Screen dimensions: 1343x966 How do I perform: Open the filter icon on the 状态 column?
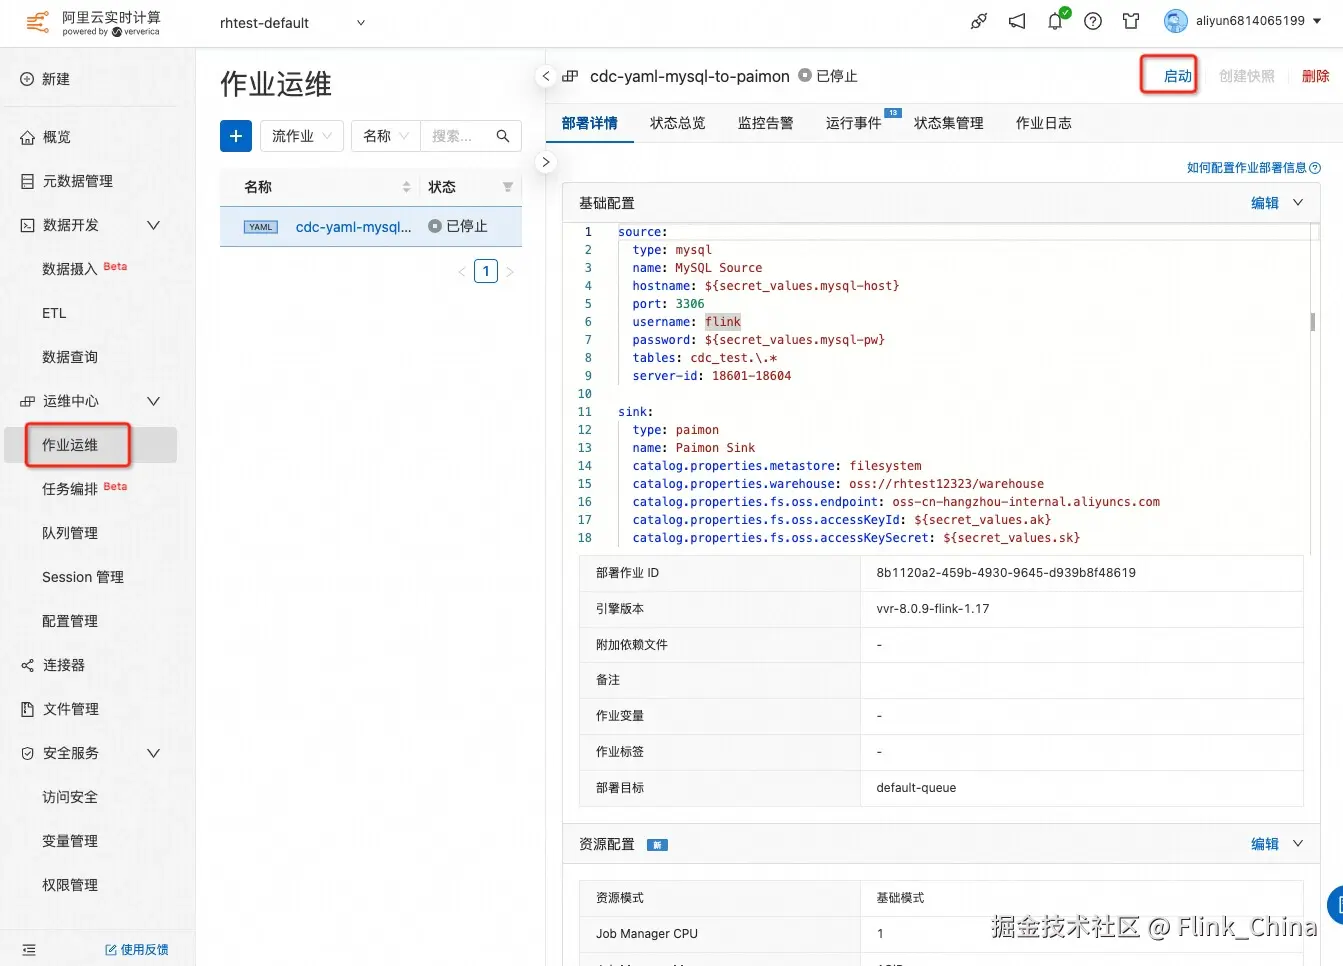coord(508,187)
